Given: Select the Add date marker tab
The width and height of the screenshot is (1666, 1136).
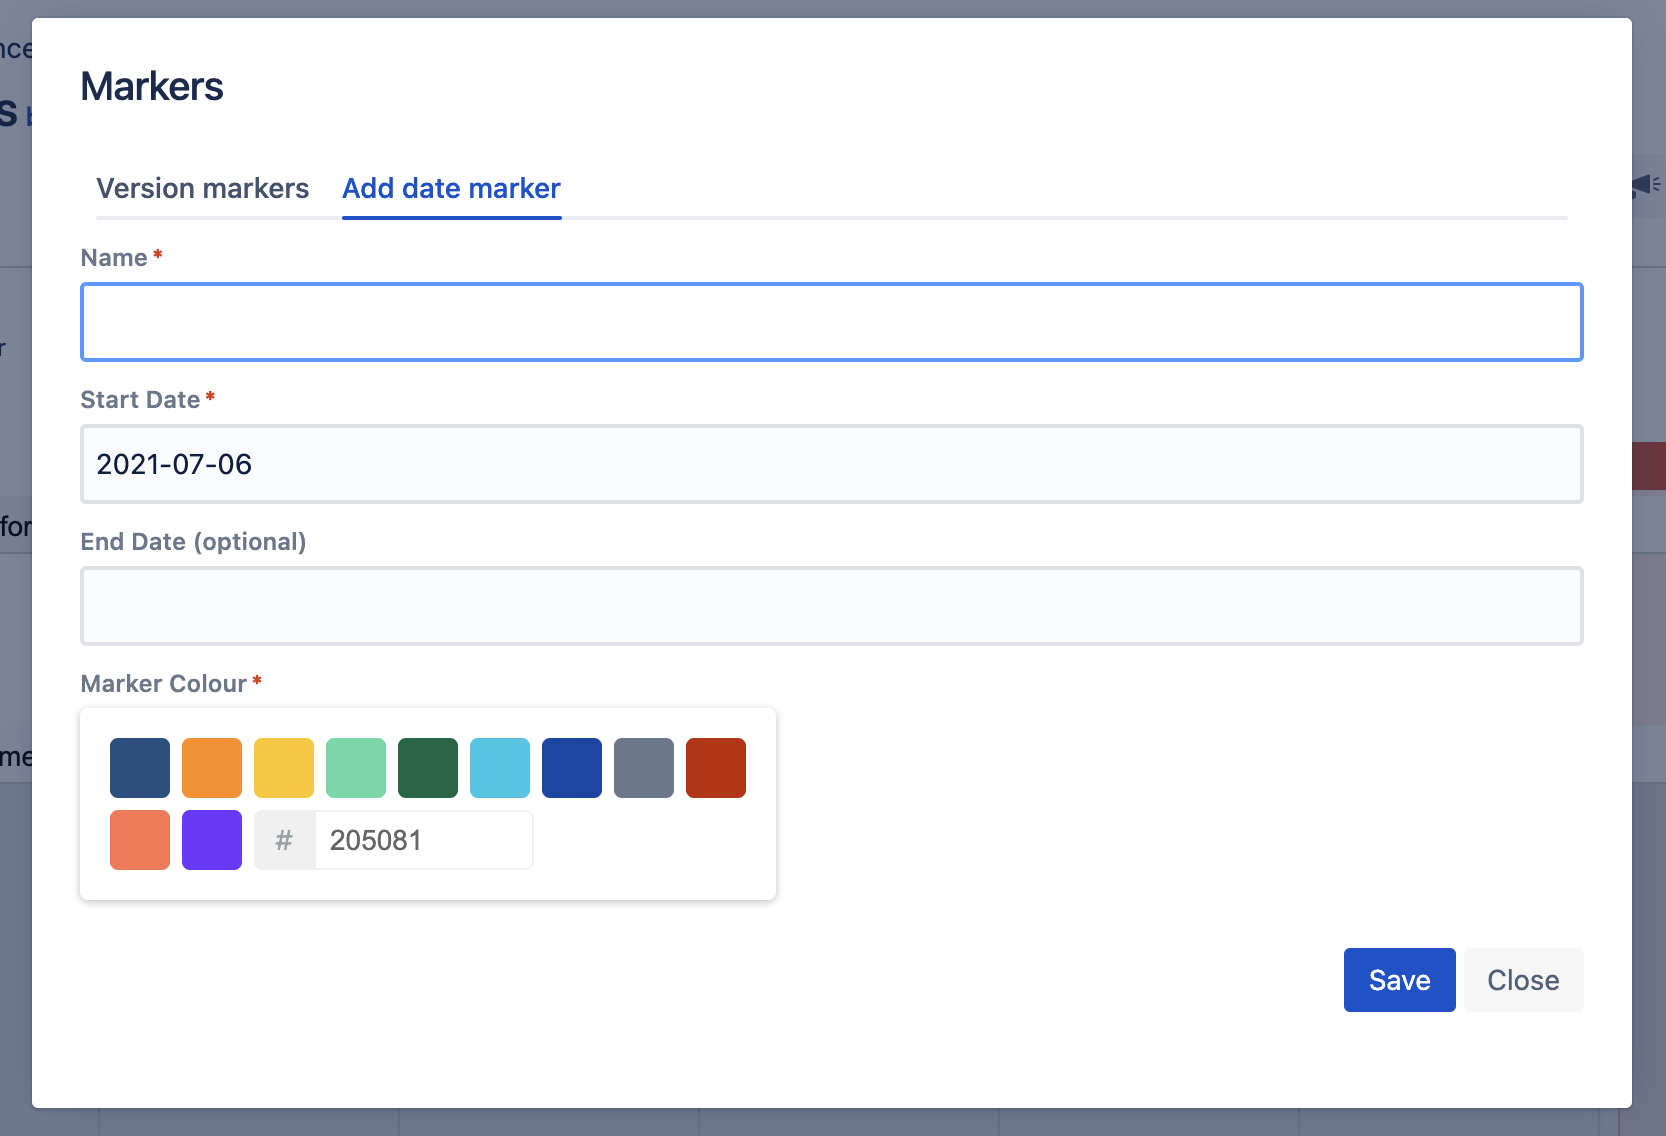Looking at the screenshot, I should pyautogui.click(x=451, y=188).
